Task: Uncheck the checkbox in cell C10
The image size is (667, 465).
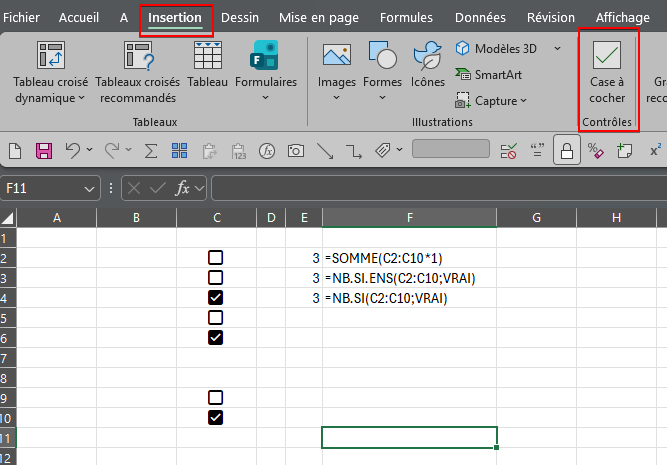Action: coord(216,417)
